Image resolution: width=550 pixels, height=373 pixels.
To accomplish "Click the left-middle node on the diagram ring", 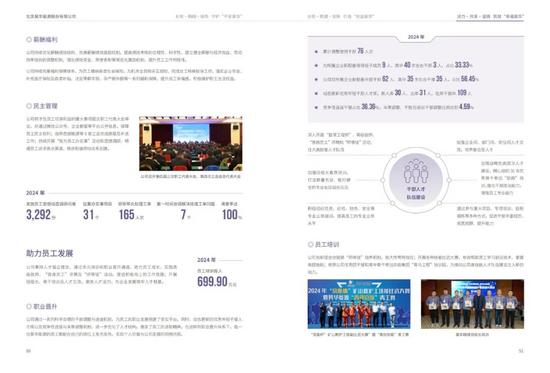I will pos(382,180).
